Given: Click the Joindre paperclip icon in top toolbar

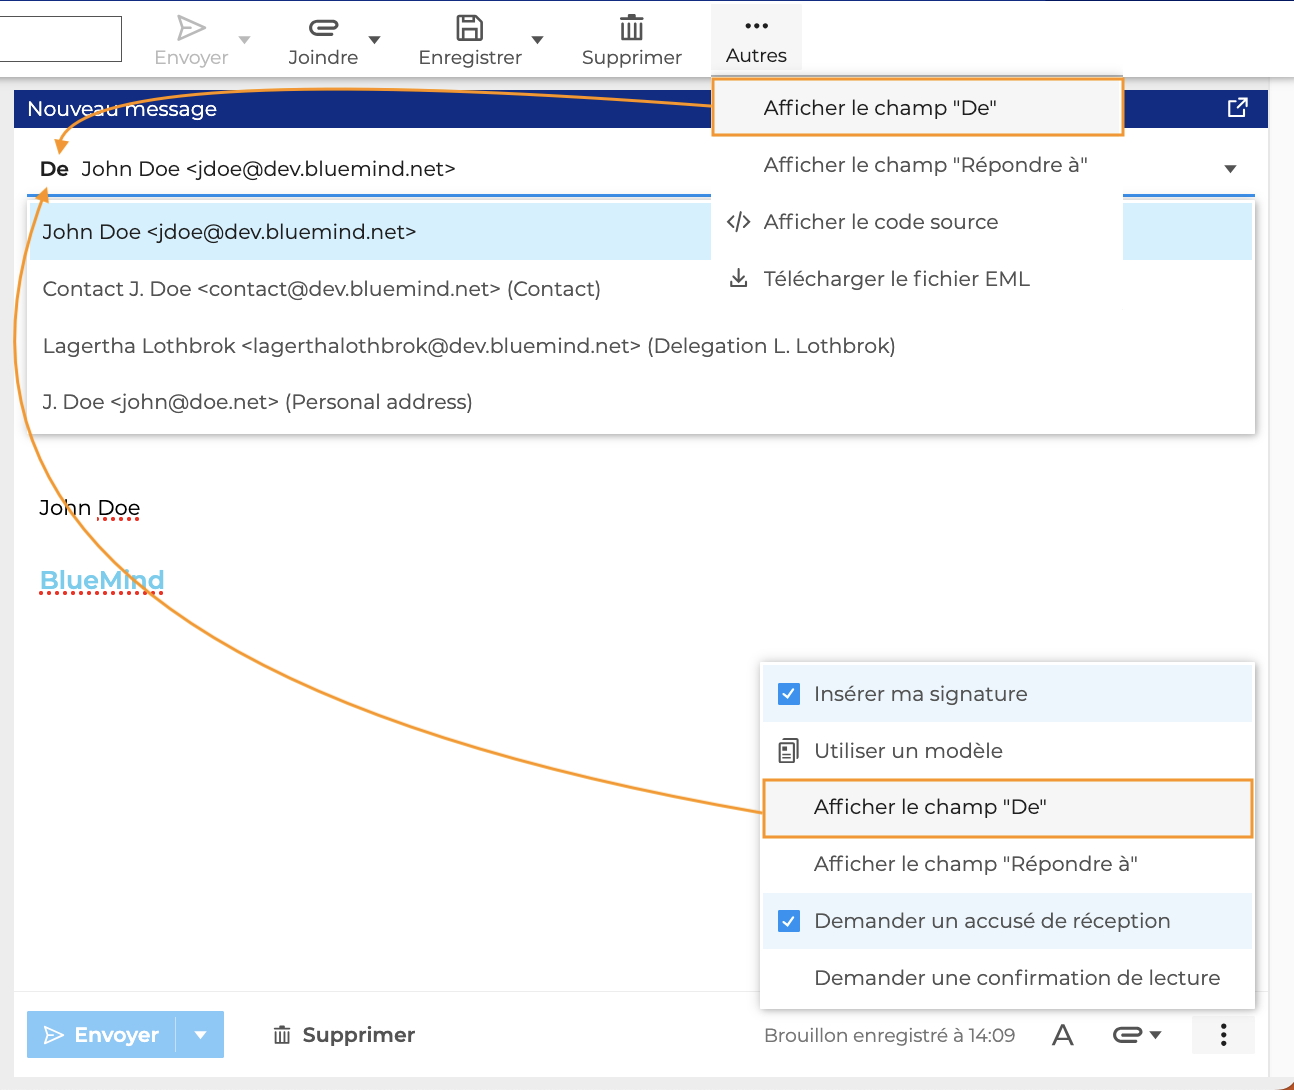Looking at the screenshot, I should (x=323, y=28).
